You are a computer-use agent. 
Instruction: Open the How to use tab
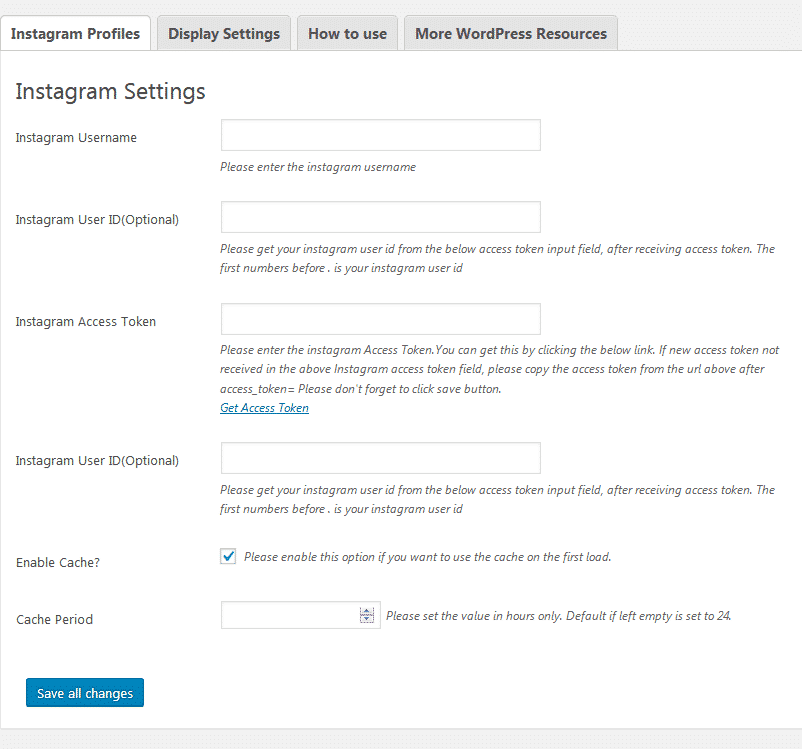click(347, 33)
